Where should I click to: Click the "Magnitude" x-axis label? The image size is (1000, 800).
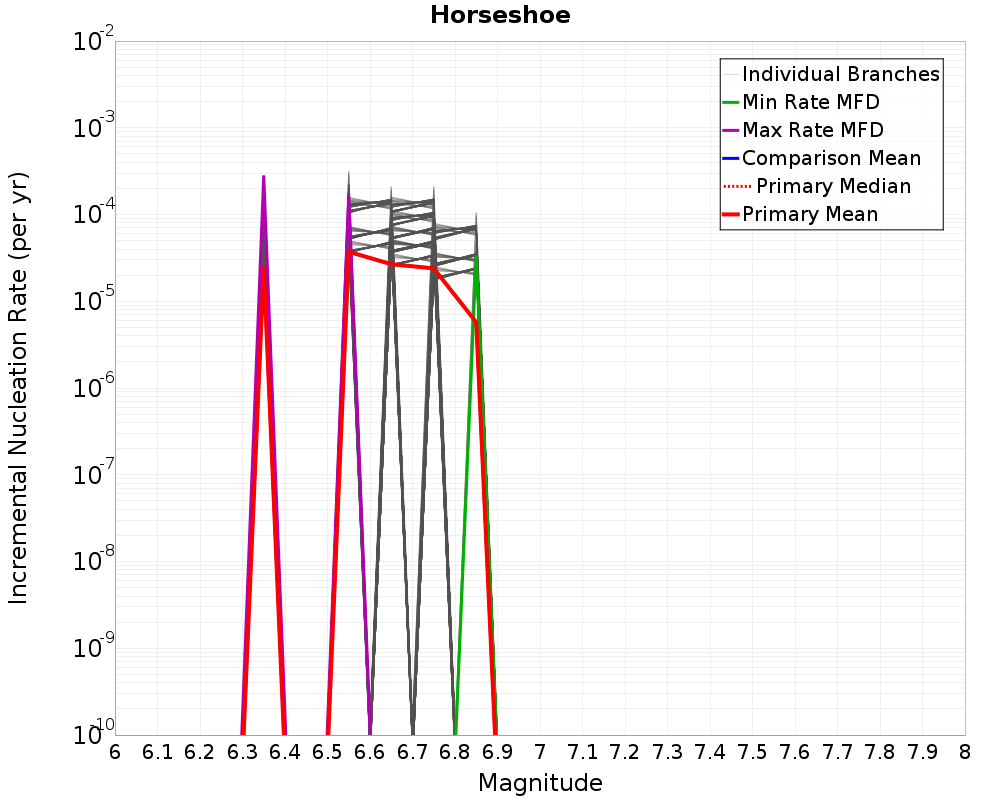[x=540, y=783]
